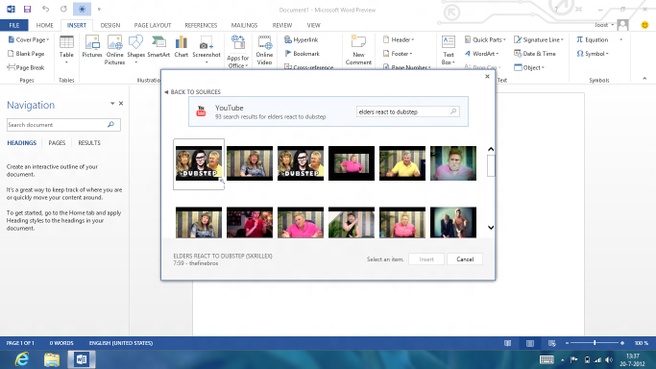Switch to Web Layout view in status bar
Screen dimensions: 656x369
552,343
